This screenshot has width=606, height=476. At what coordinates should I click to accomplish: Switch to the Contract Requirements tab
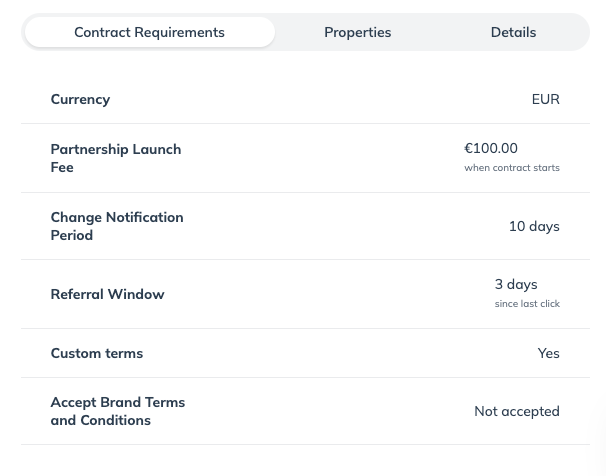pyautogui.click(x=150, y=32)
